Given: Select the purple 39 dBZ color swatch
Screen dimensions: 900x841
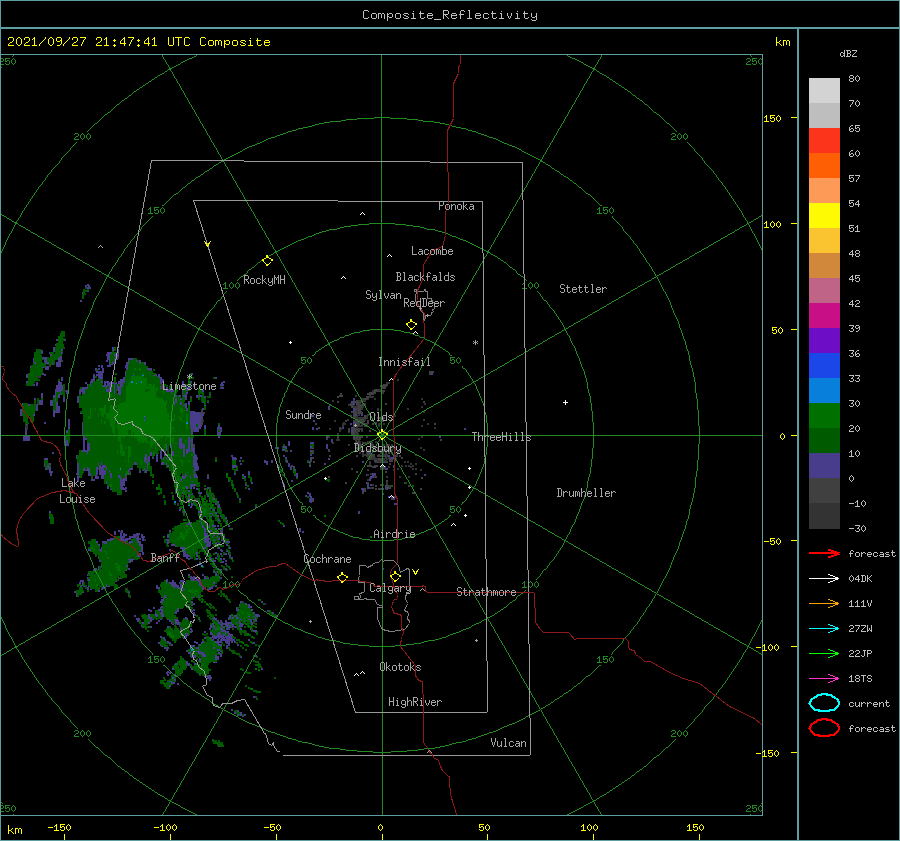Looking at the screenshot, I should click(x=824, y=340).
